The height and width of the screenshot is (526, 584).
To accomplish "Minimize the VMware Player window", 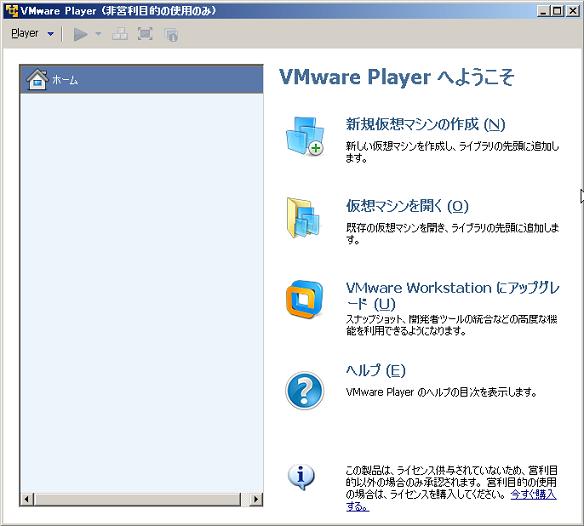I will click(x=544, y=11).
